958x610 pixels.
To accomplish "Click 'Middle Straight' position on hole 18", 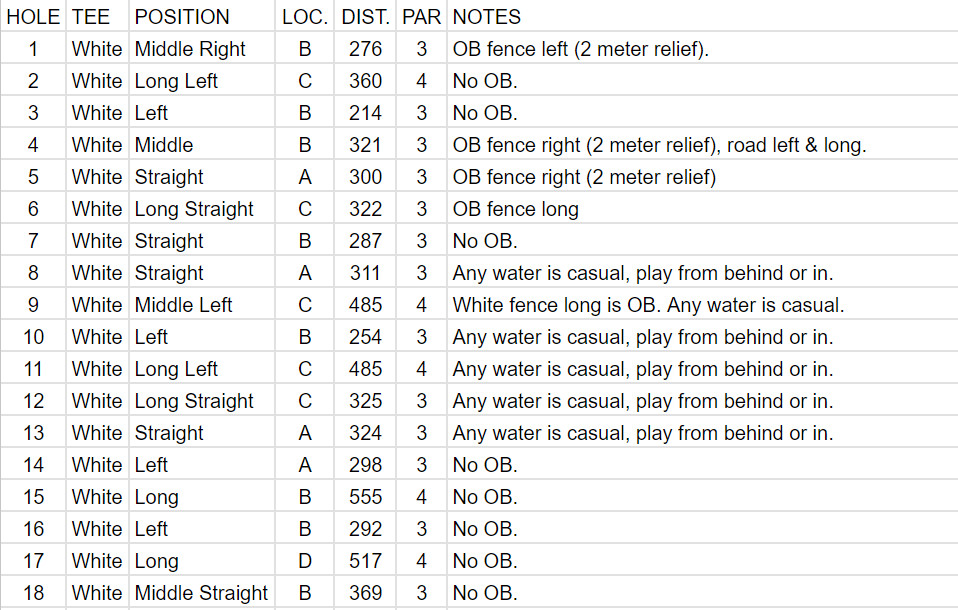I will click(x=202, y=593).
